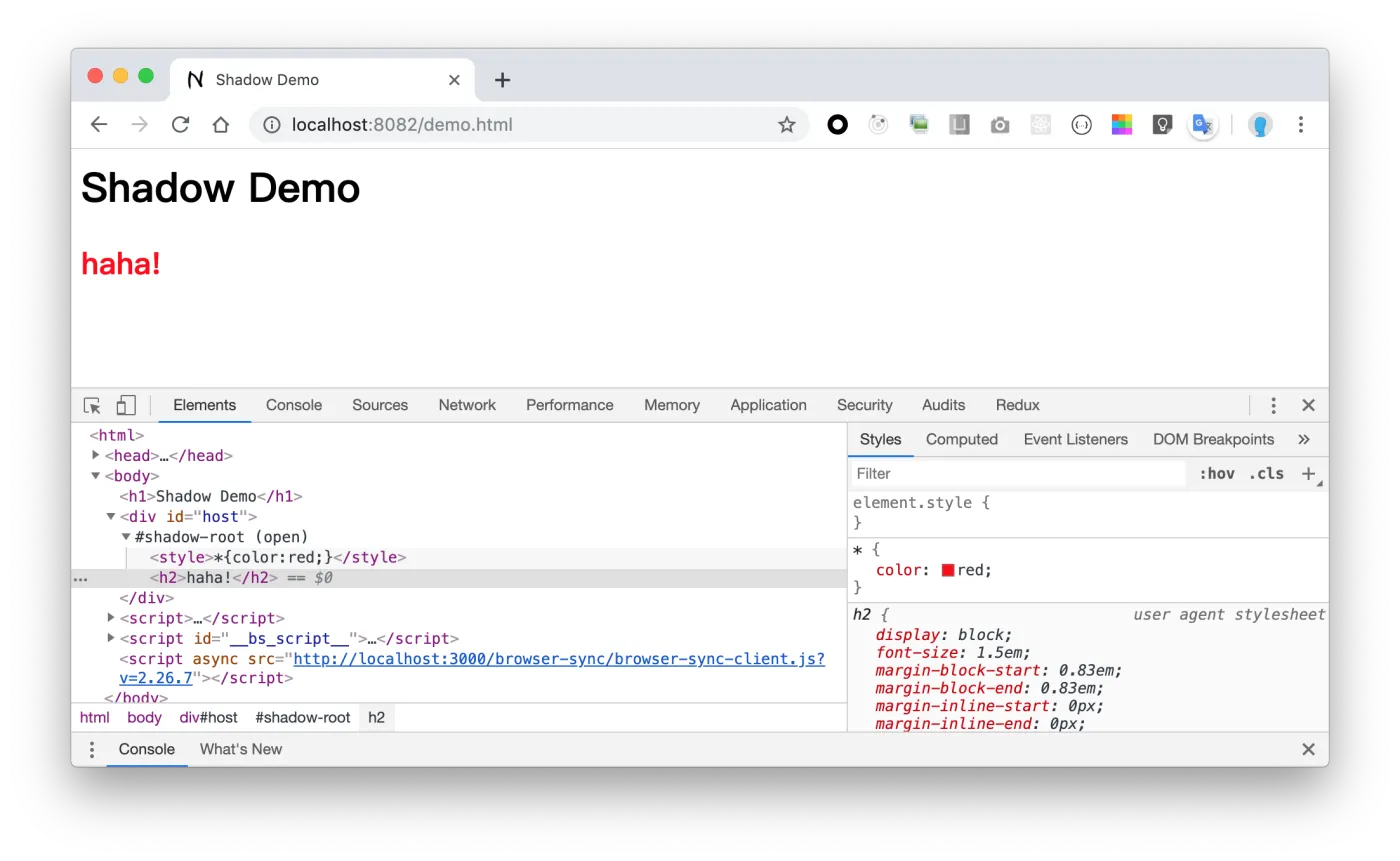1400x861 pixels.
Task: Add a new style rule with plus
Action: pyautogui.click(x=1308, y=474)
